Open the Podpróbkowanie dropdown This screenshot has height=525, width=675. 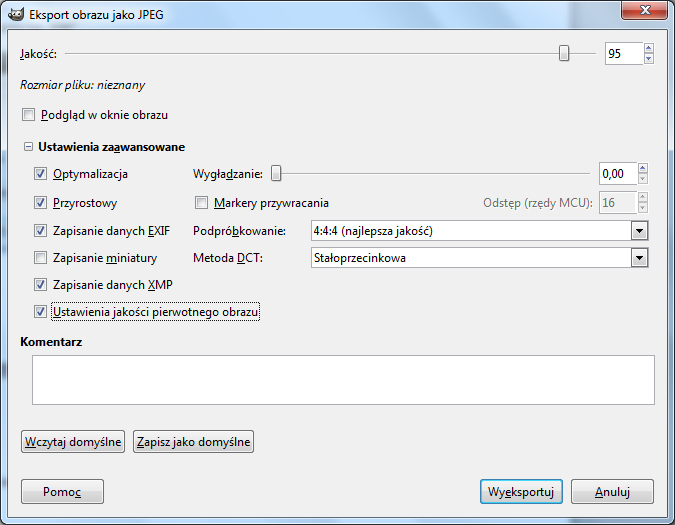[x=640, y=231]
